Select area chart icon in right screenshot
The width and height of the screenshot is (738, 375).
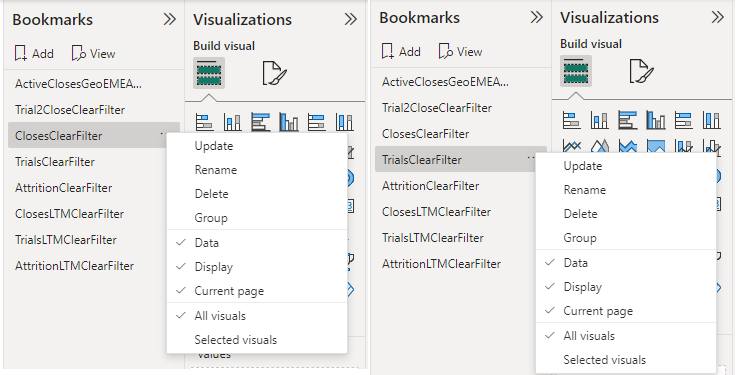pyautogui.click(x=600, y=146)
